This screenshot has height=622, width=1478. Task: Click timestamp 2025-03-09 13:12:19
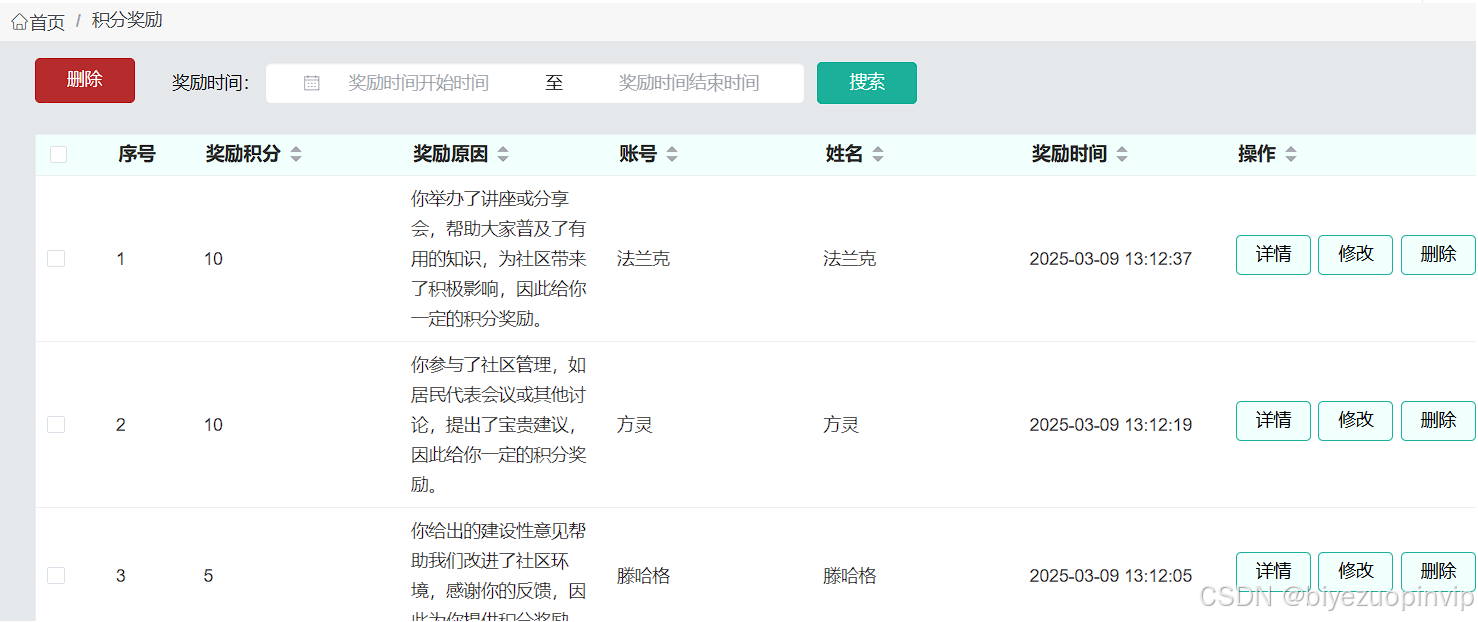(x=1111, y=425)
